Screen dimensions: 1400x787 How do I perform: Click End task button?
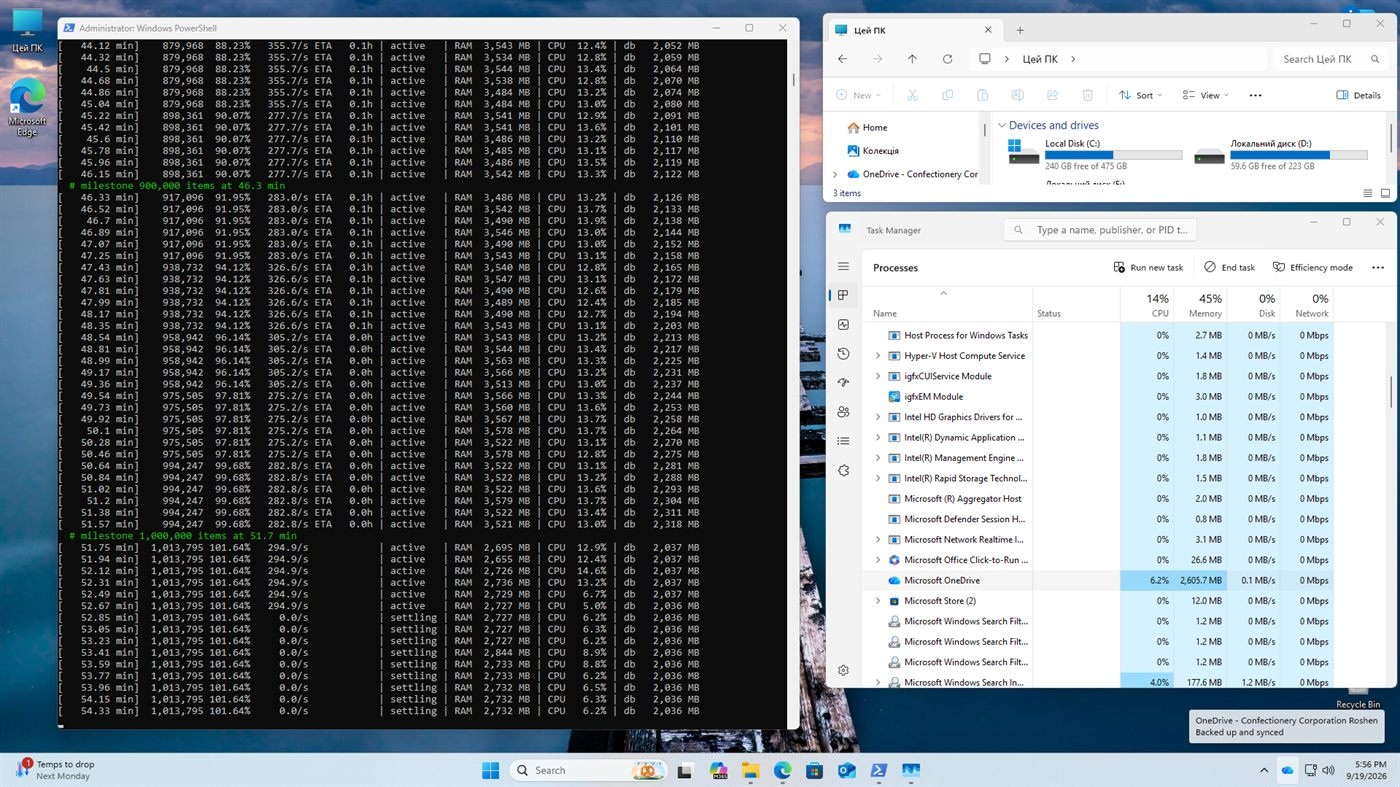click(x=1229, y=267)
